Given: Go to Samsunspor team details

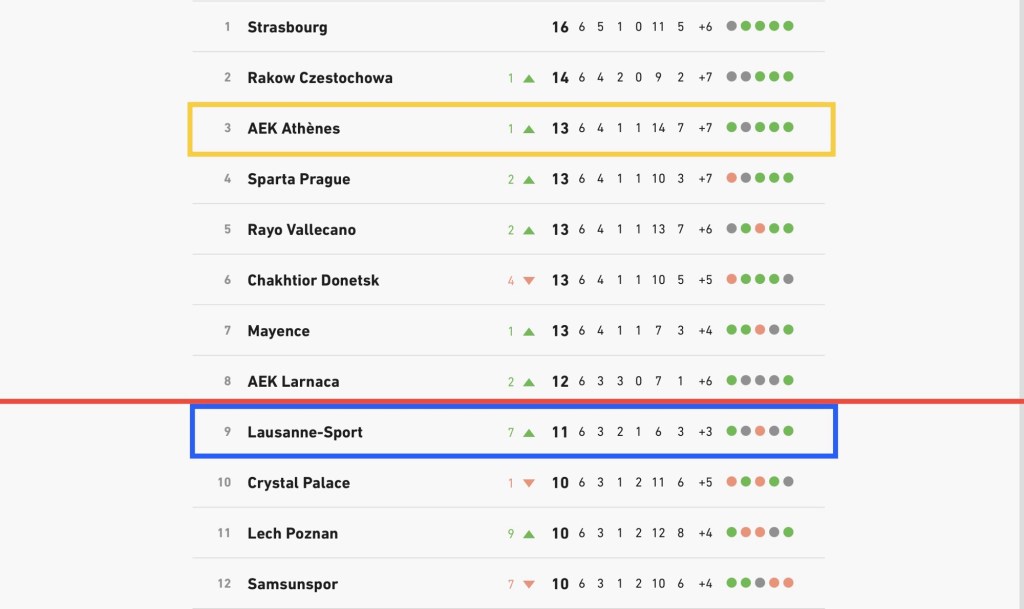Looking at the screenshot, I should pos(292,584).
